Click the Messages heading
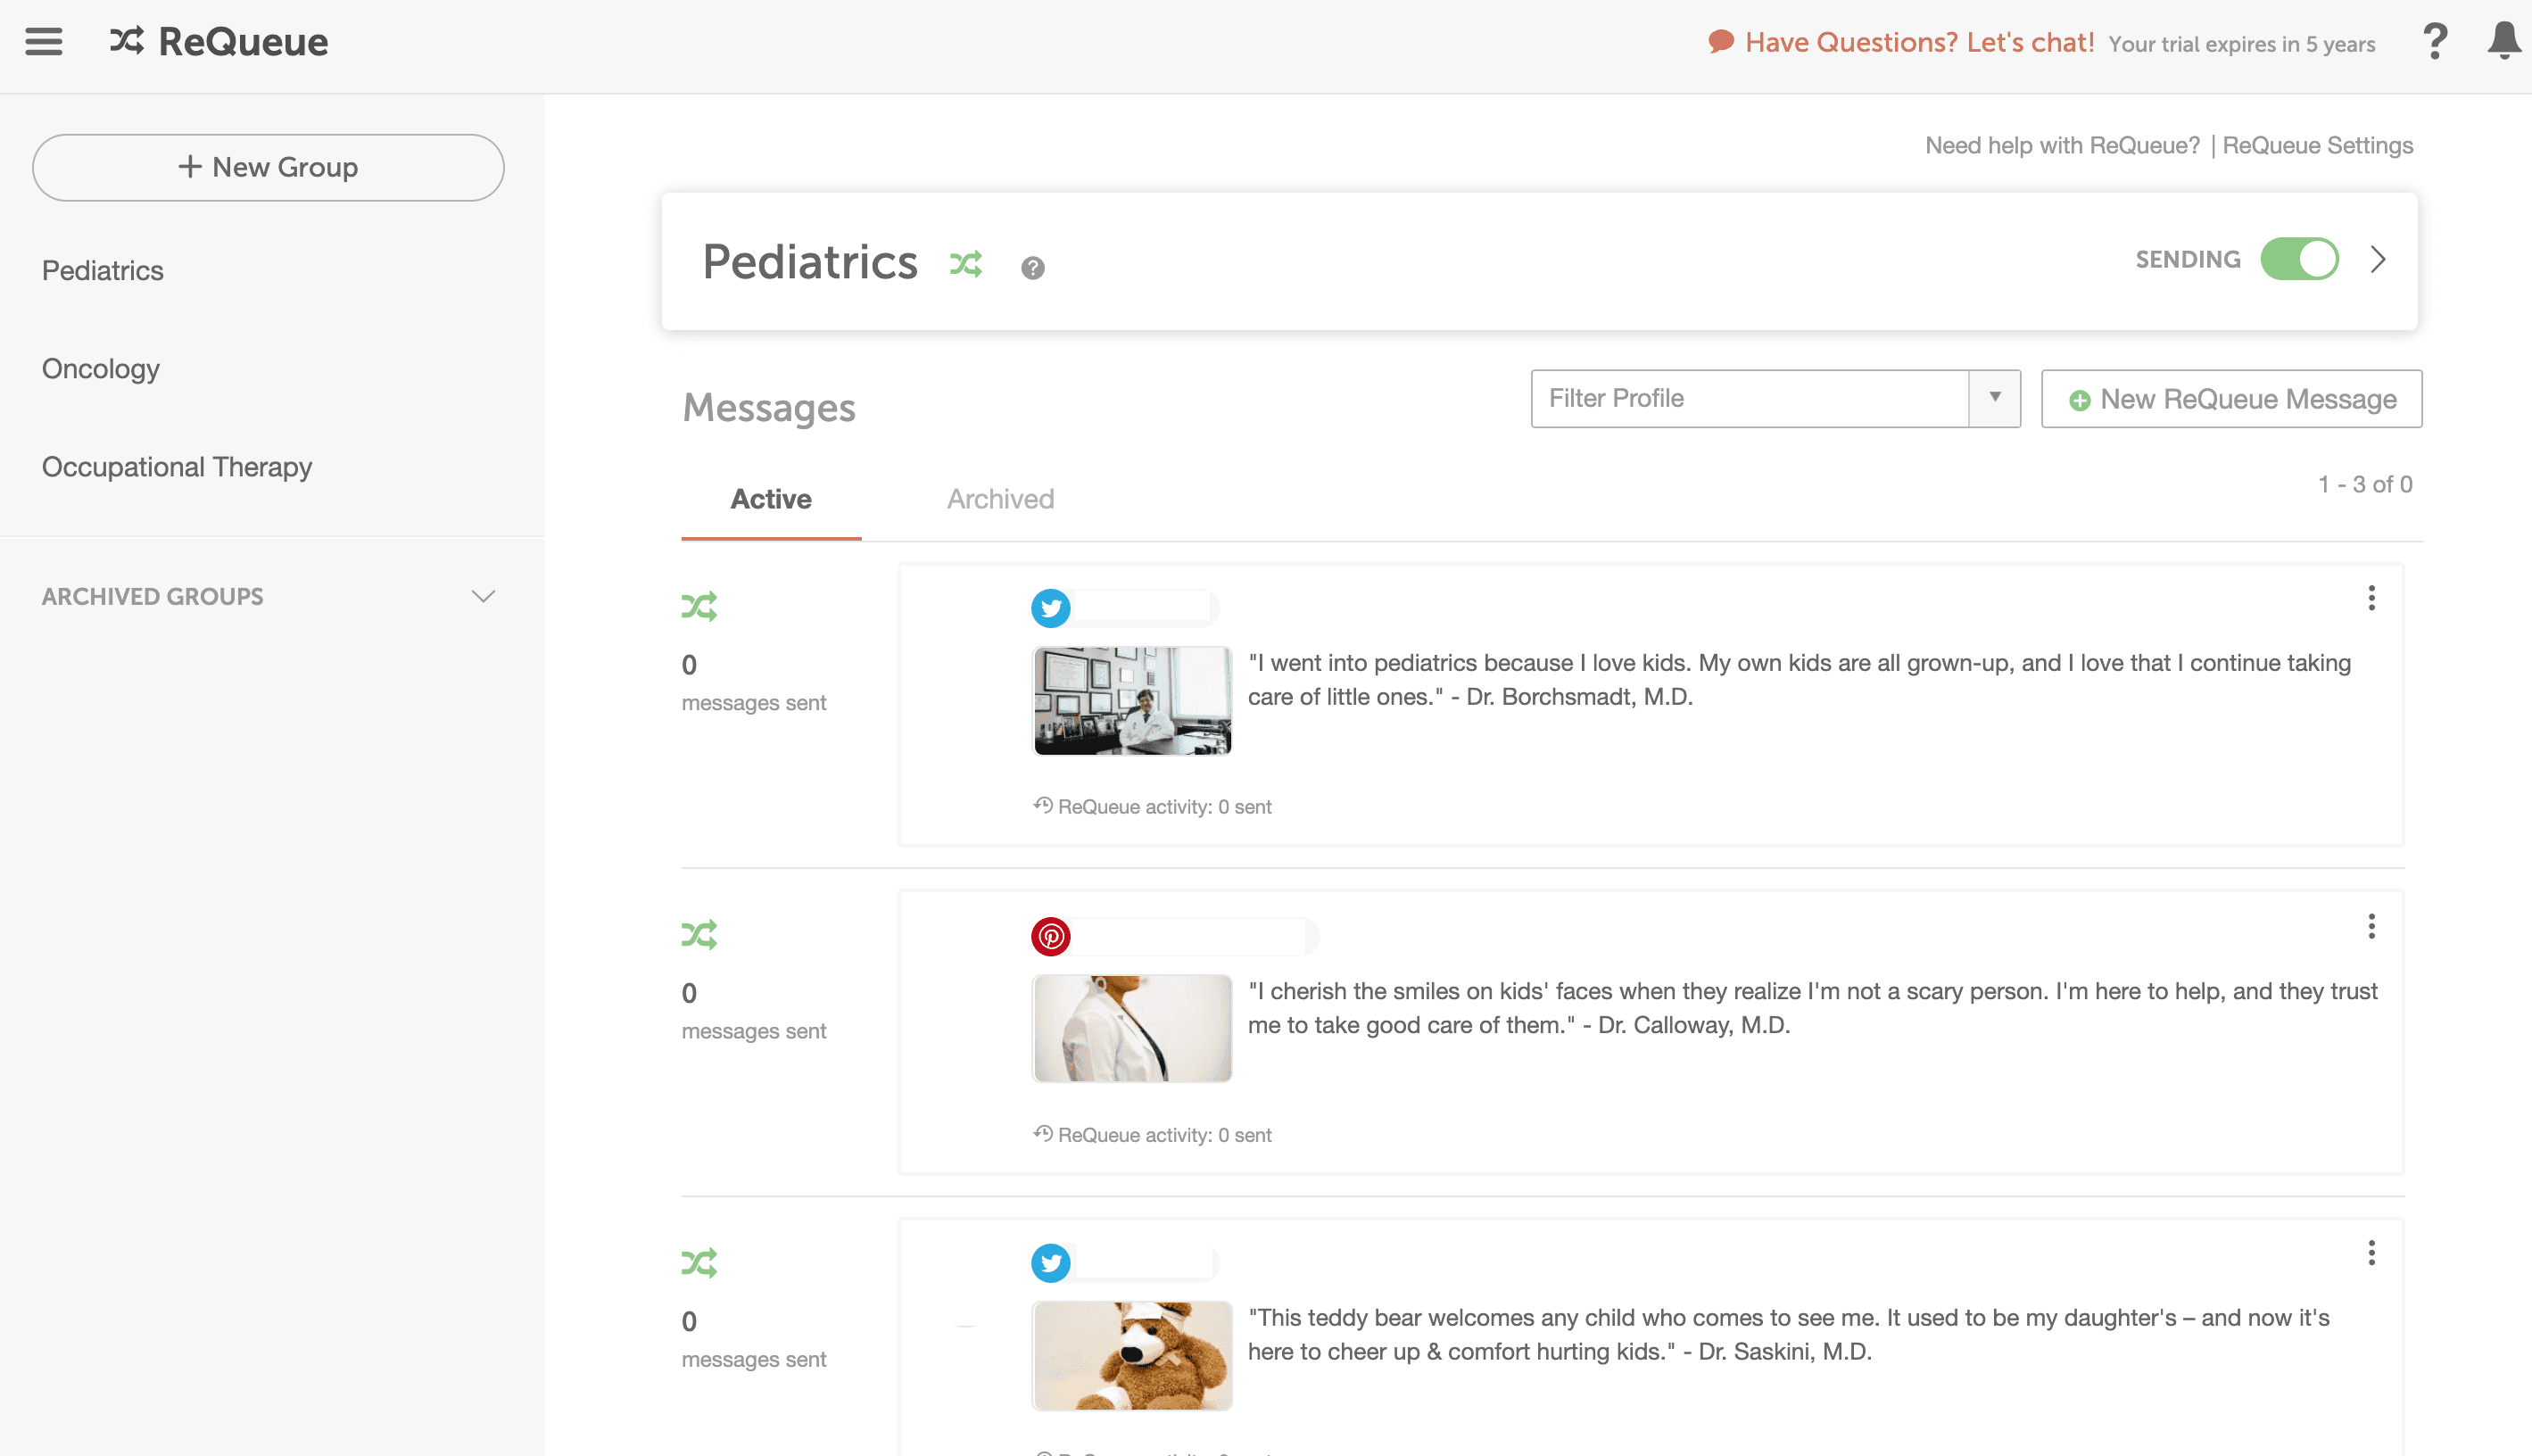The width and height of the screenshot is (2532, 1456). pos(769,408)
